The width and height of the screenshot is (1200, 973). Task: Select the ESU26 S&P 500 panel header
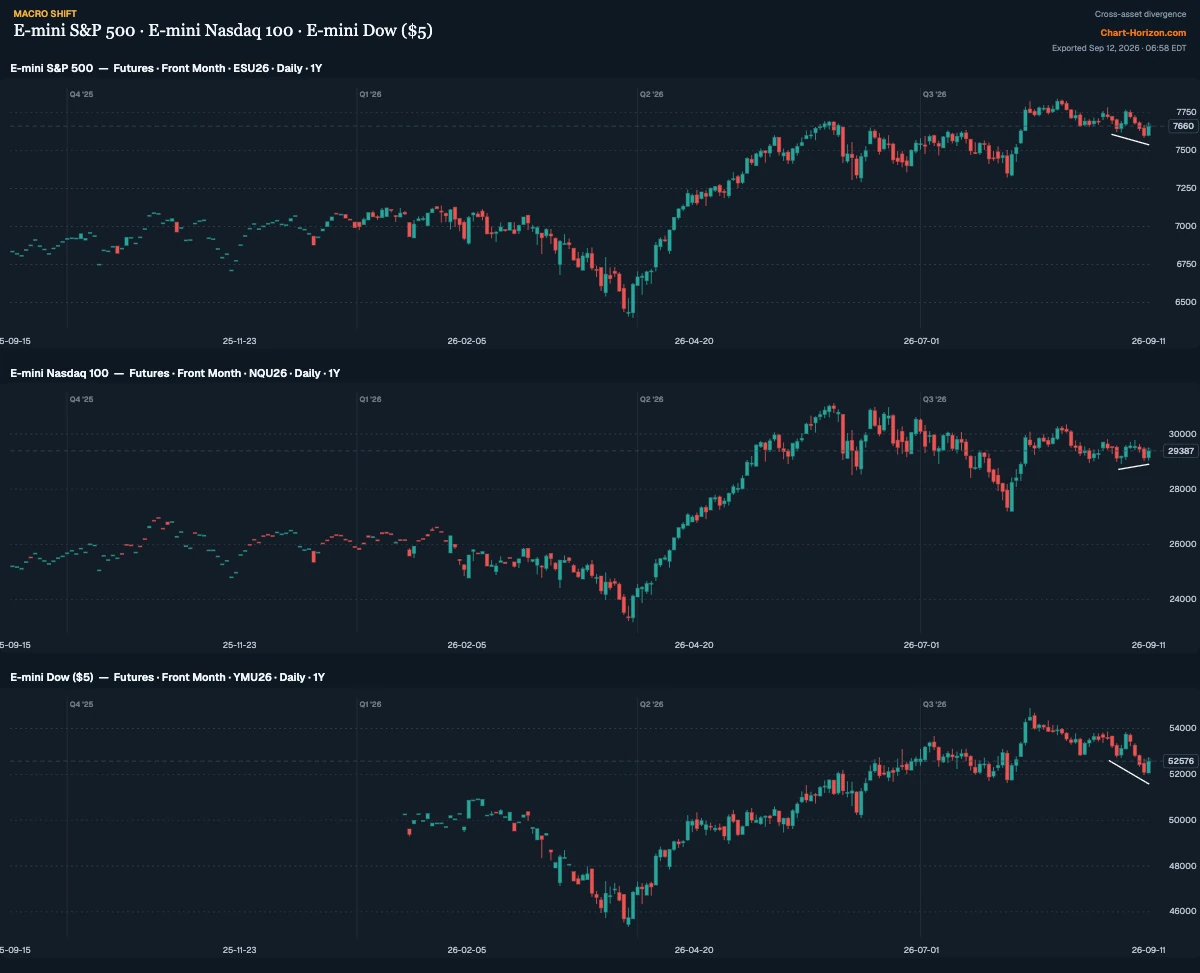(166, 68)
